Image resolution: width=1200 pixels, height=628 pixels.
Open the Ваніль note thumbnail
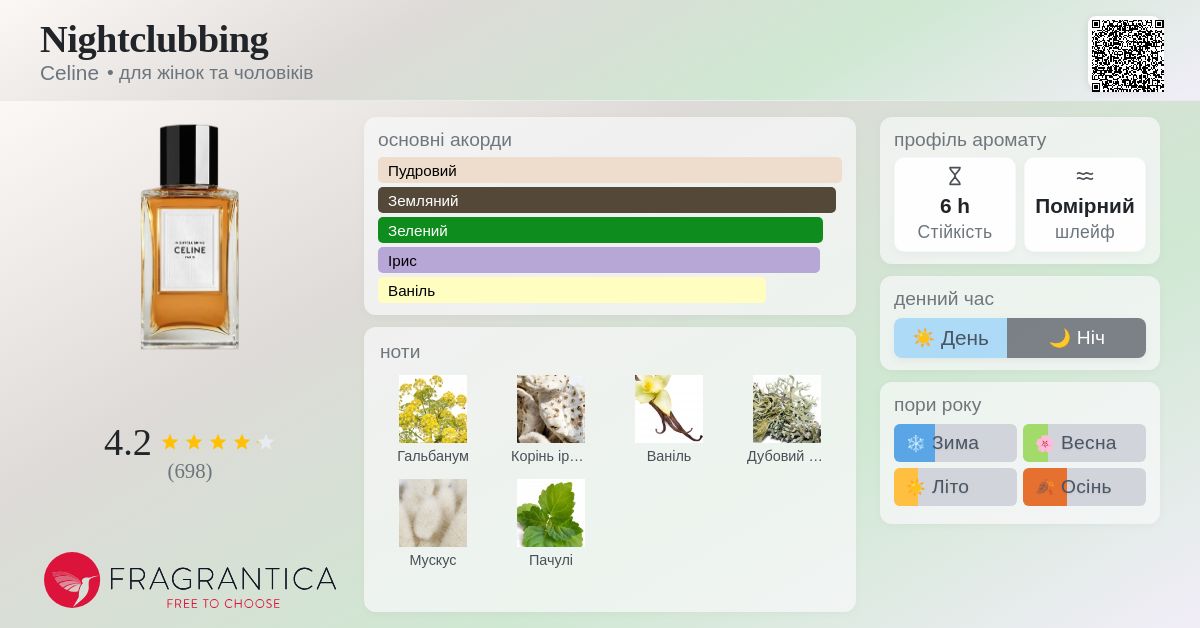click(669, 409)
